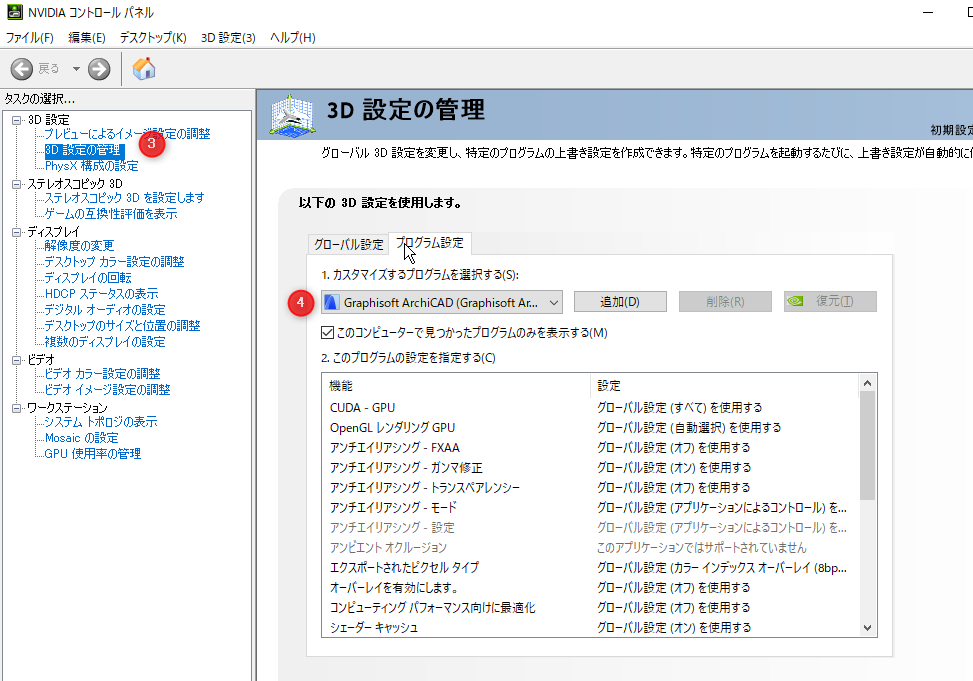
Task: Open 解像度の変更 link
Action: coord(79,246)
